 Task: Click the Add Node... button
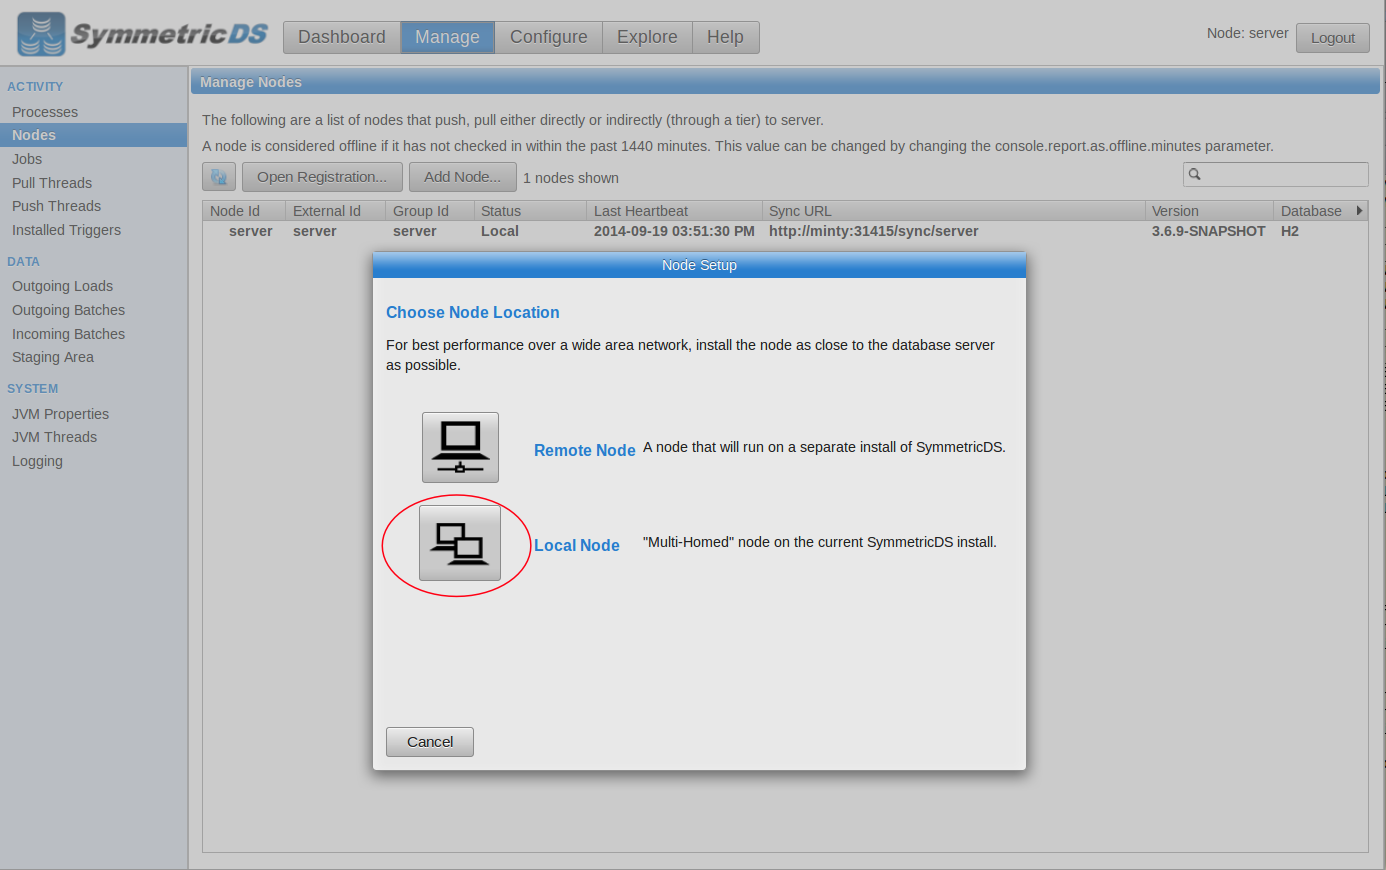click(x=463, y=177)
